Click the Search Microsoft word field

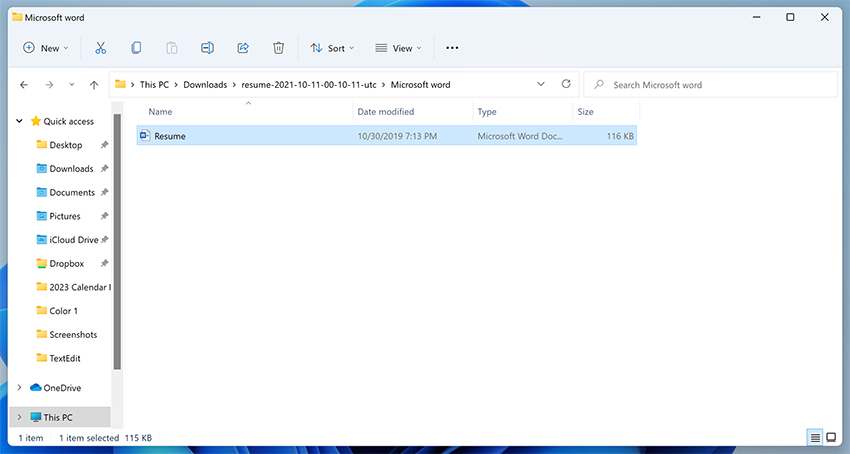[711, 85]
